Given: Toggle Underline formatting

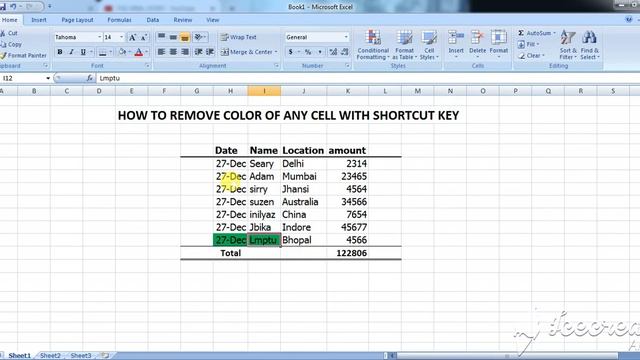Looking at the screenshot, I should [x=83, y=52].
